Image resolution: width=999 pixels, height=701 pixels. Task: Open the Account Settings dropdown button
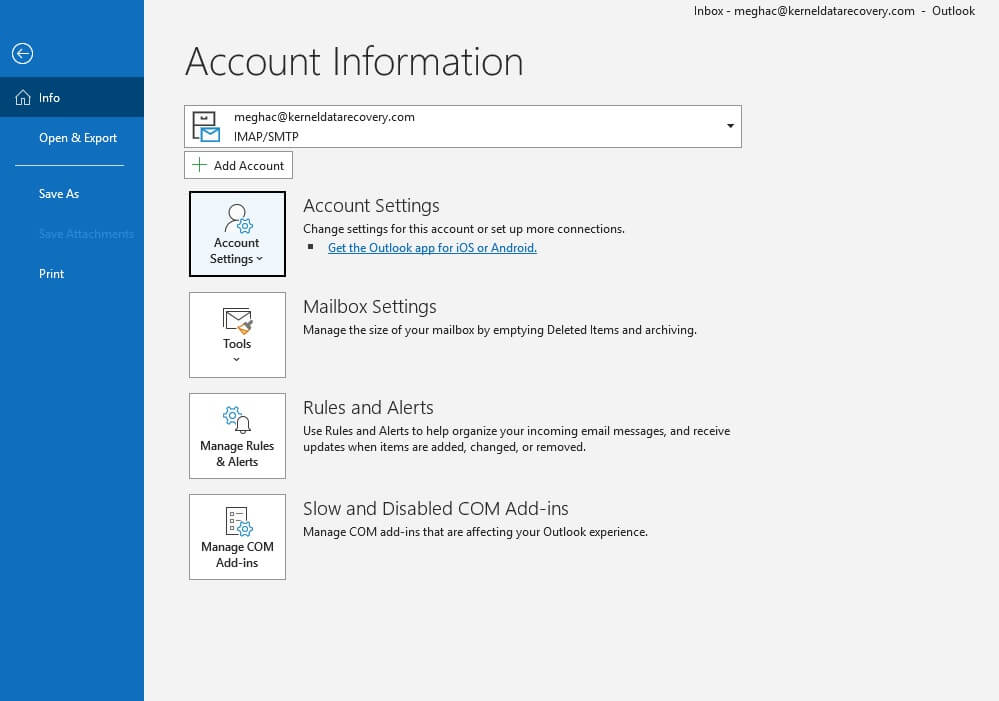pyautogui.click(x=237, y=234)
